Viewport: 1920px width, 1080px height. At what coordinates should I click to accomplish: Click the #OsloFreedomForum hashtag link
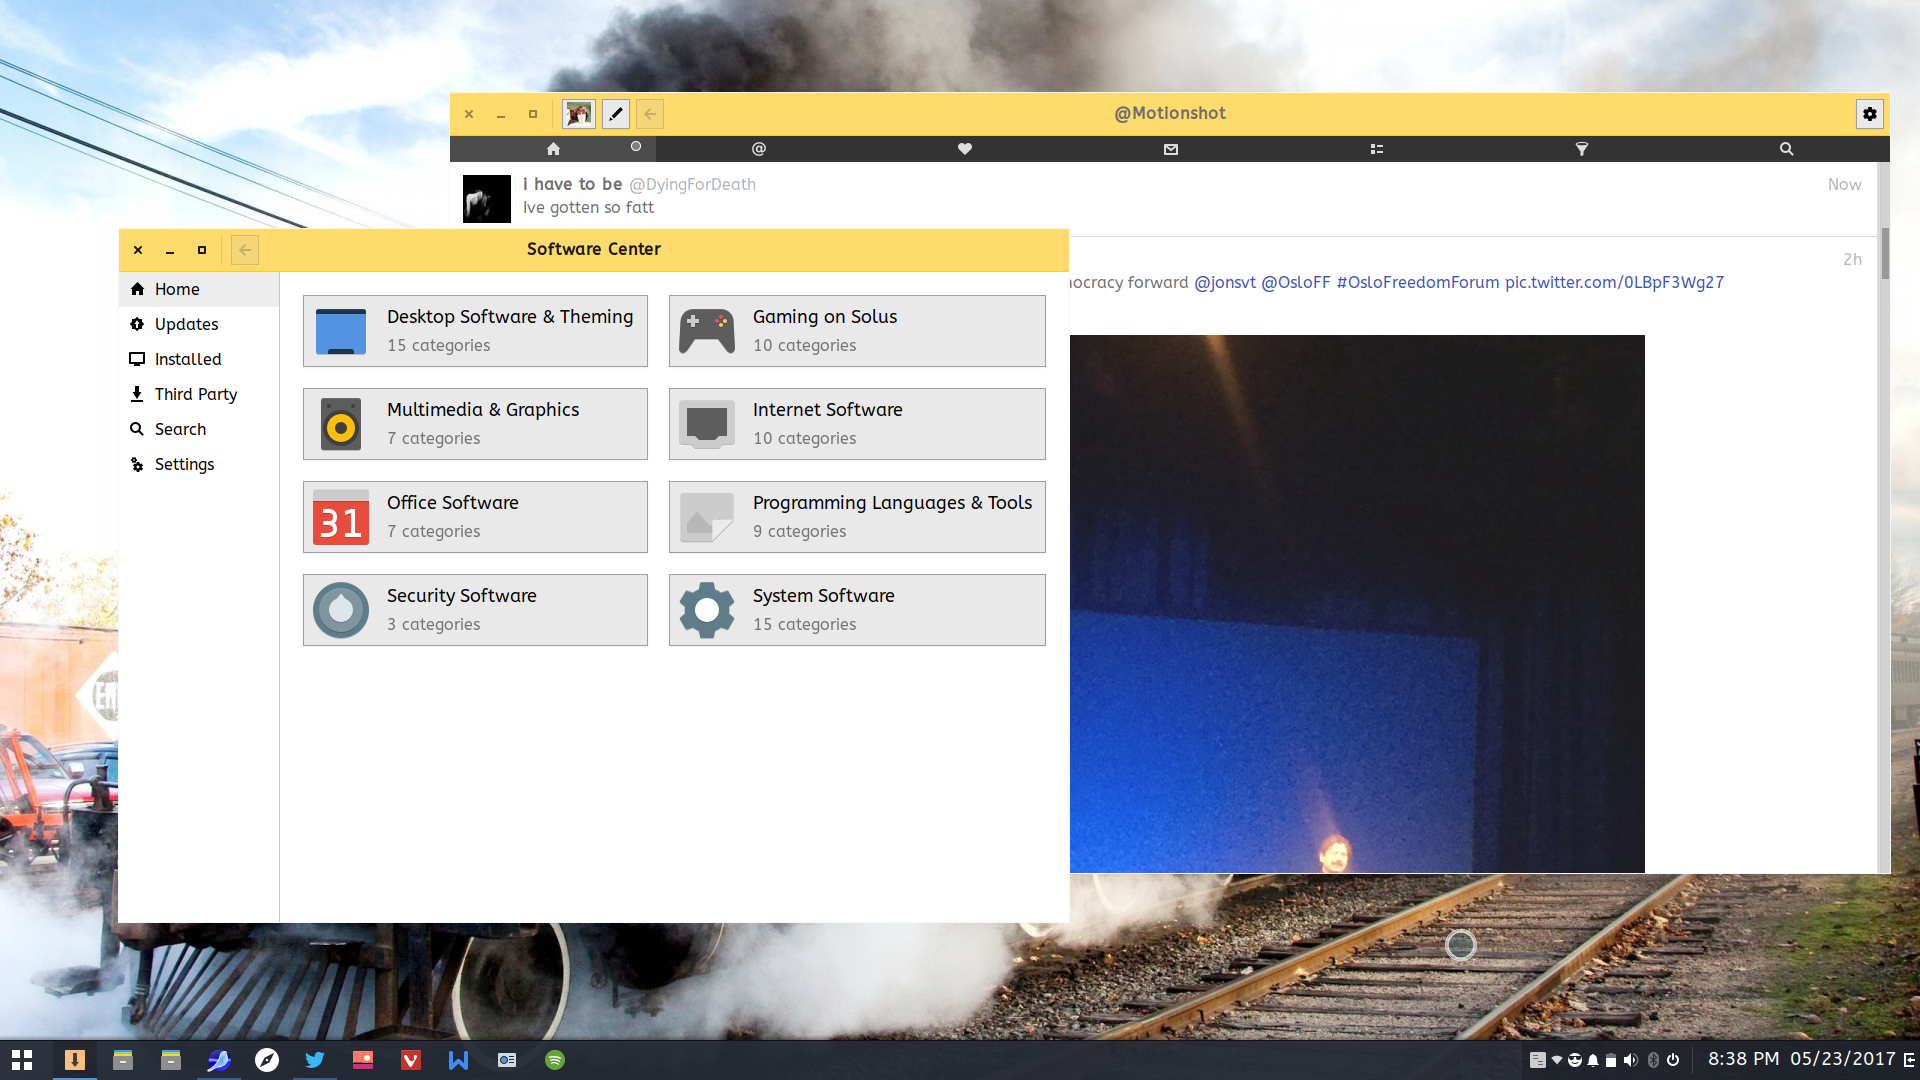pos(1417,282)
